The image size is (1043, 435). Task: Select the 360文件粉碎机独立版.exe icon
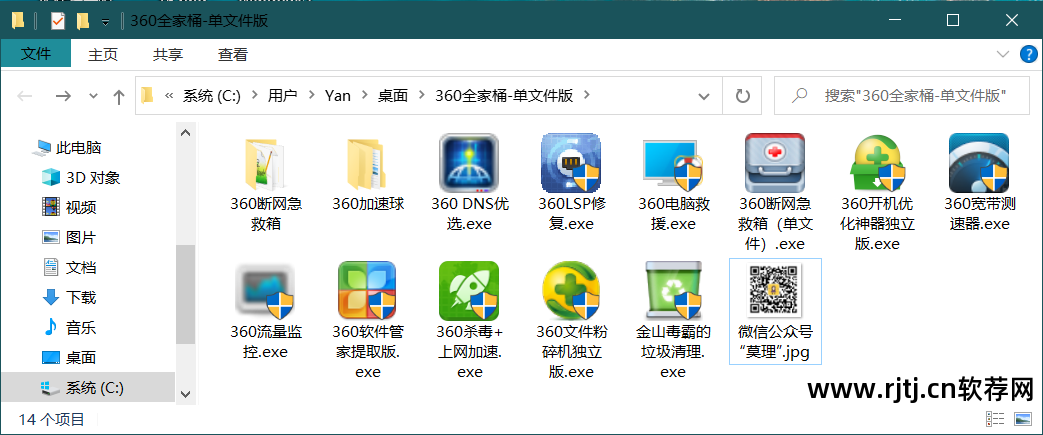pos(571,291)
